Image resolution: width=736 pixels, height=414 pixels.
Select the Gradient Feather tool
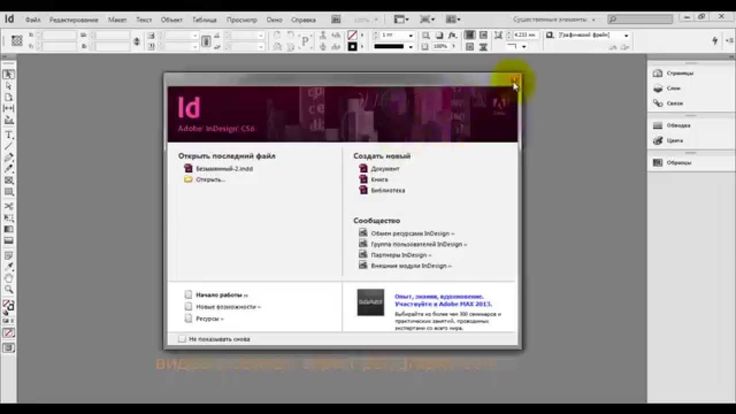(8, 240)
